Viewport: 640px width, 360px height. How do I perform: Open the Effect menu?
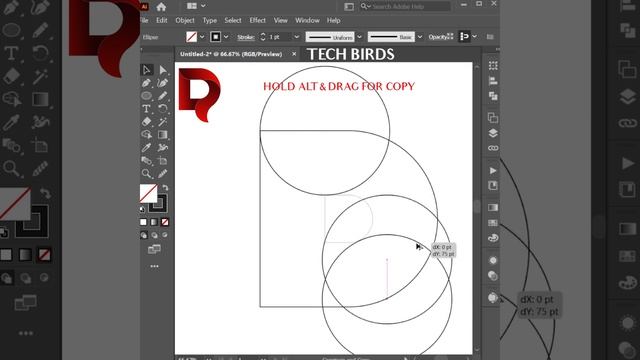pyautogui.click(x=257, y=20)
